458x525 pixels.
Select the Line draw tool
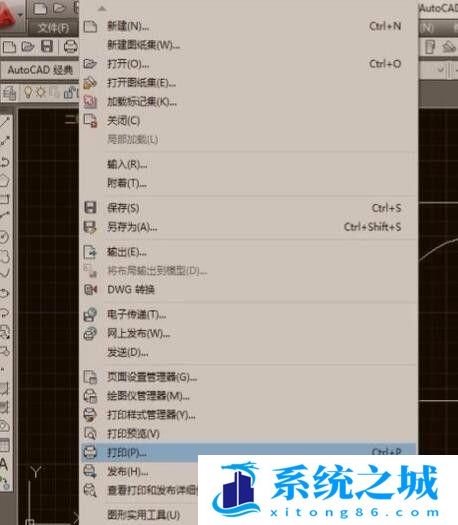tap(5, 122)
